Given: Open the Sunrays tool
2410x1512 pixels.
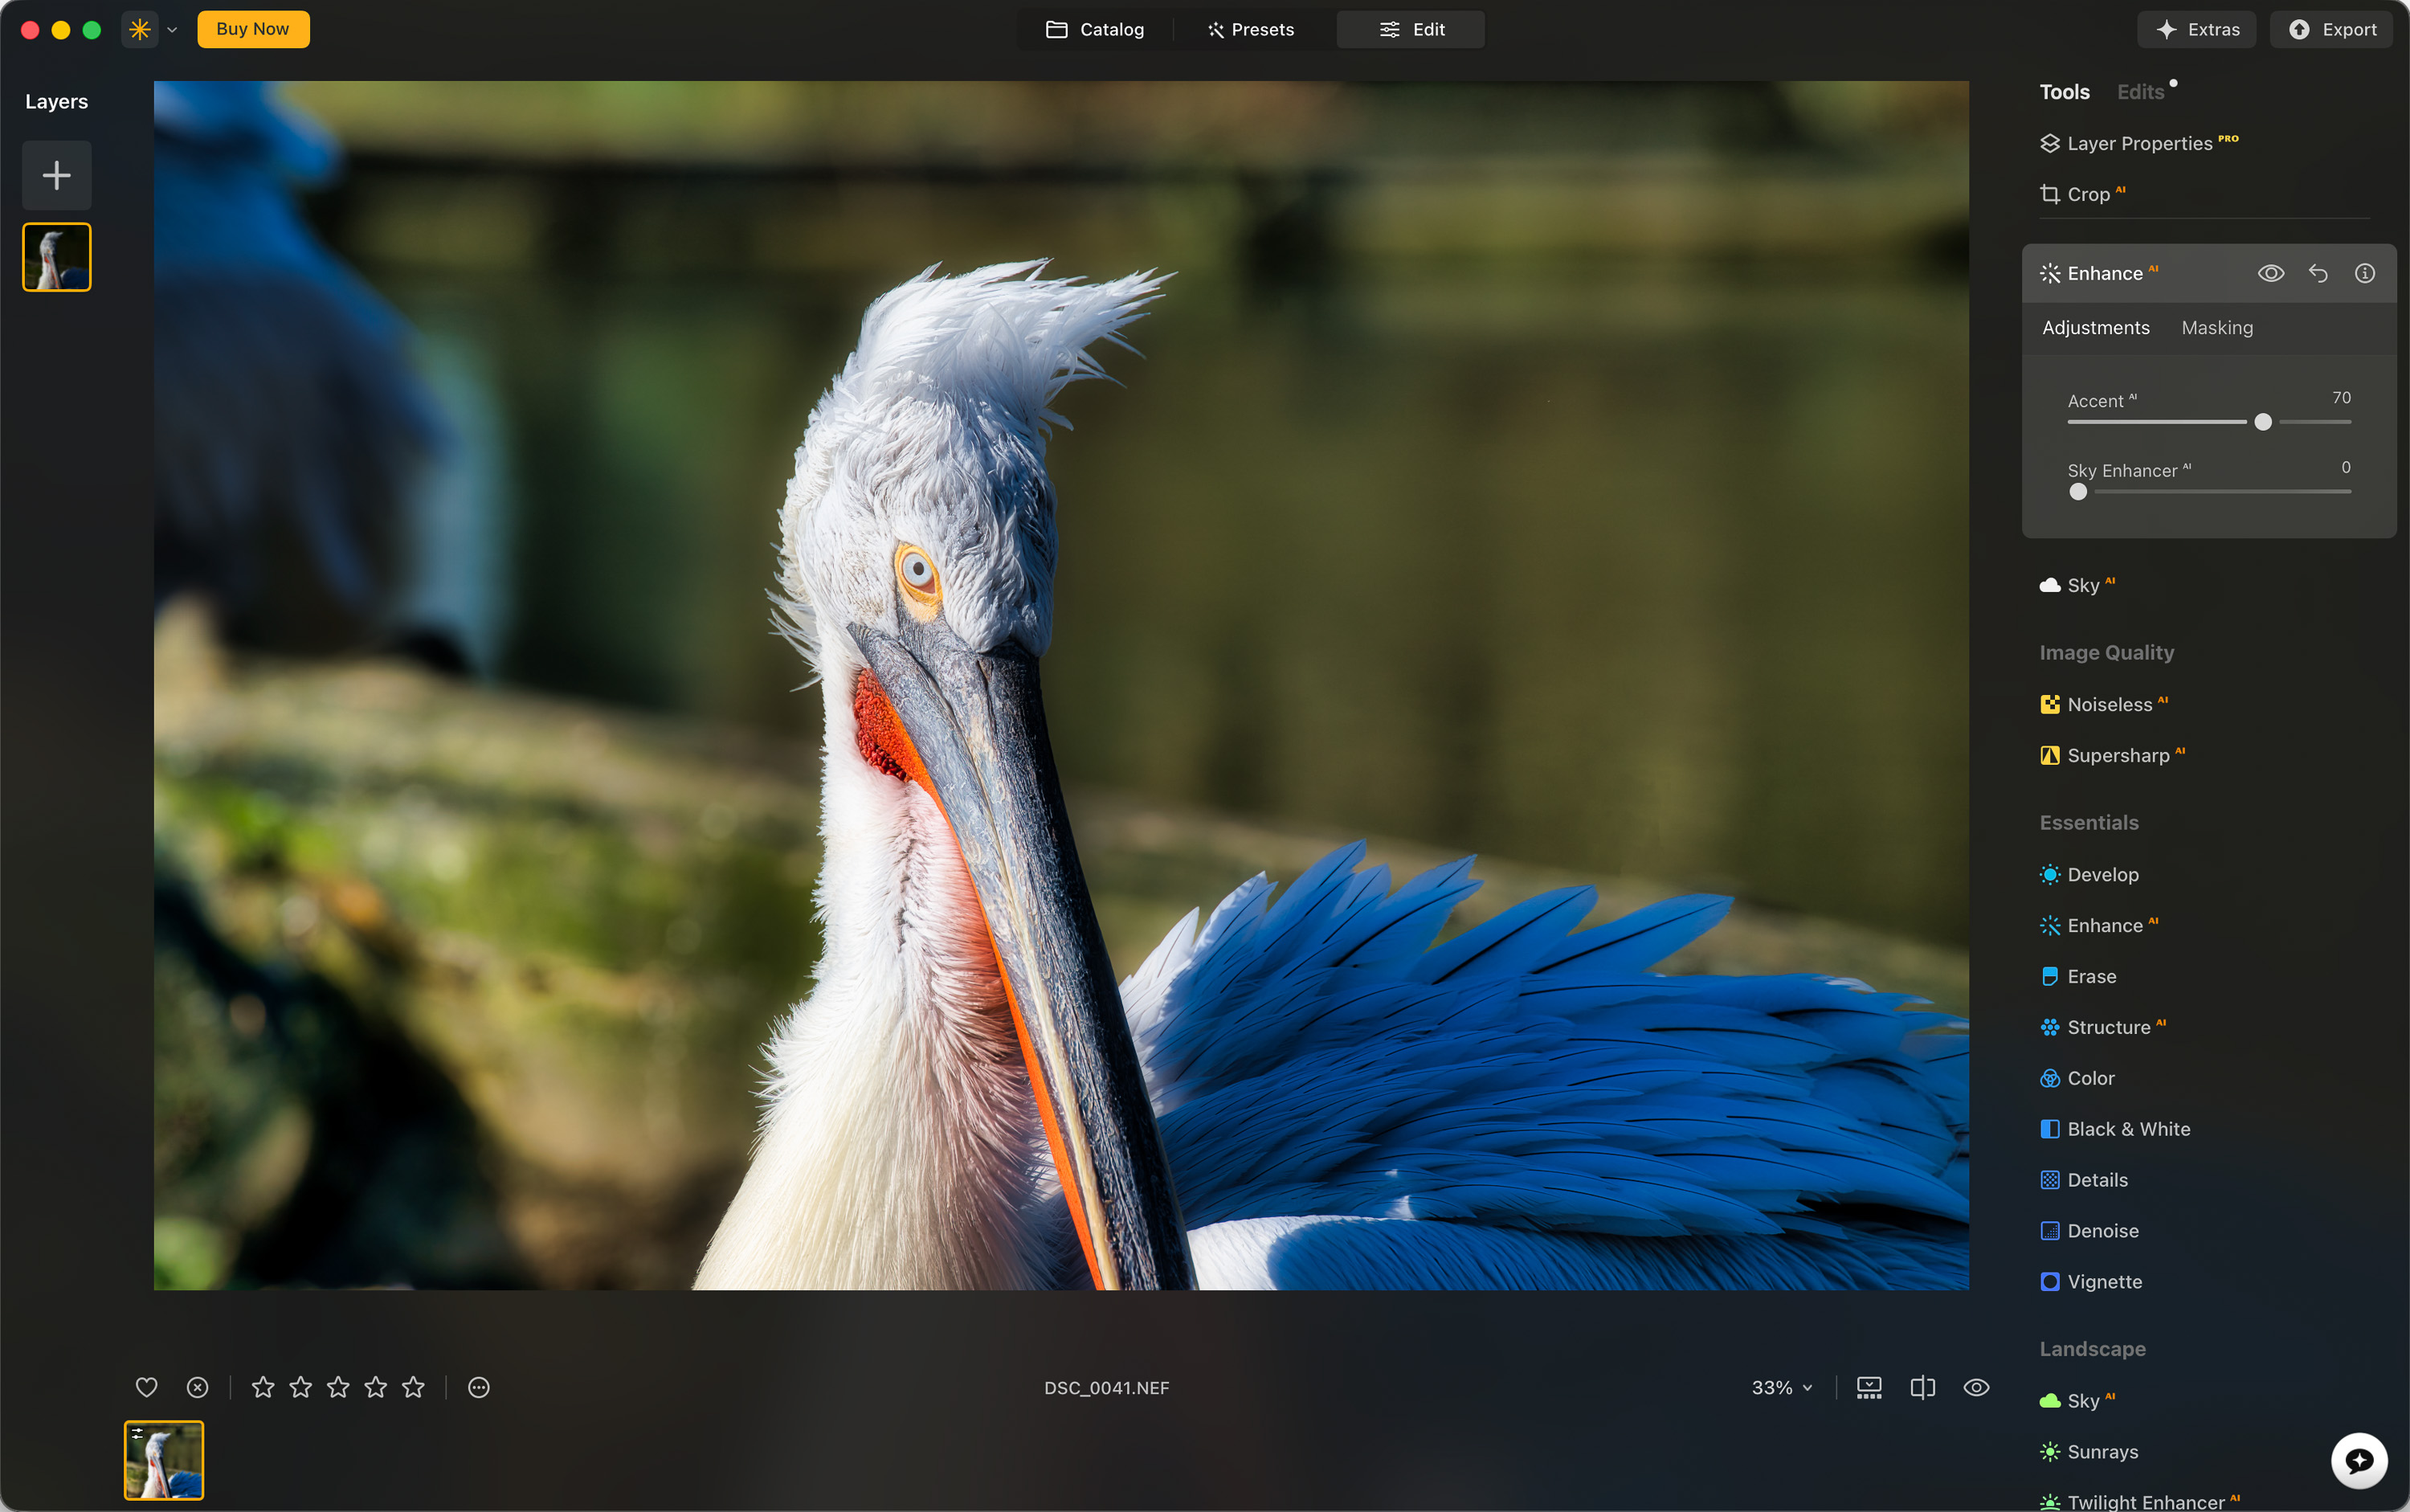Looking at the screenshot, I should click(x=2089, y=1452).
